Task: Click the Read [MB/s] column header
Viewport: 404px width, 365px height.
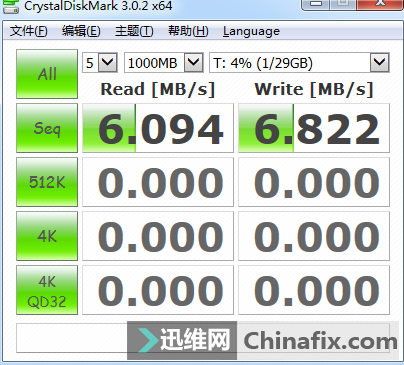Action: (158, 89)
